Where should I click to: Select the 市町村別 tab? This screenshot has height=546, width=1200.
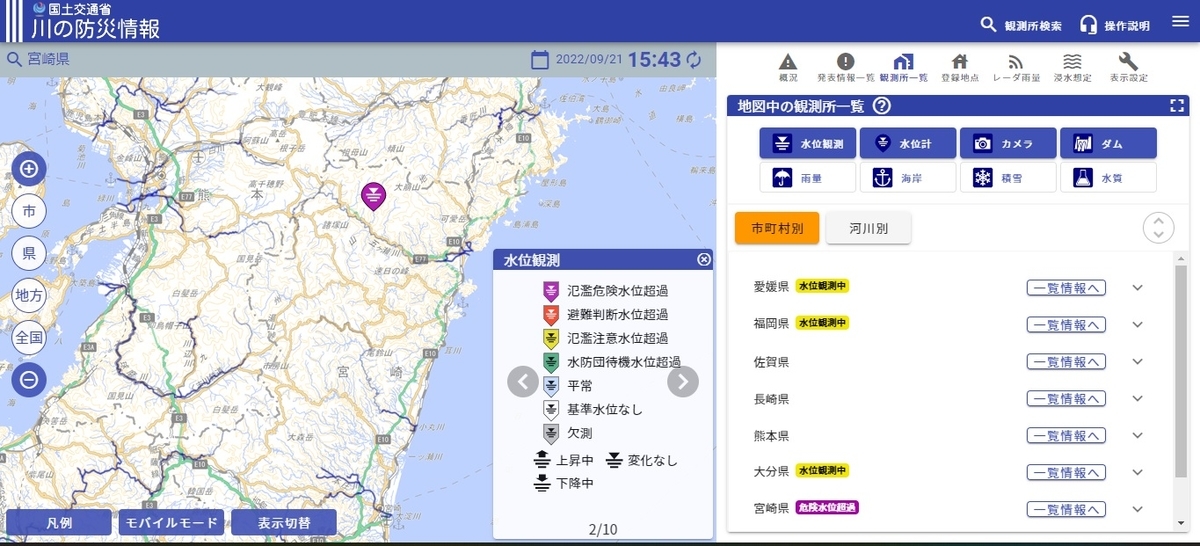click(x=777, y=228)
